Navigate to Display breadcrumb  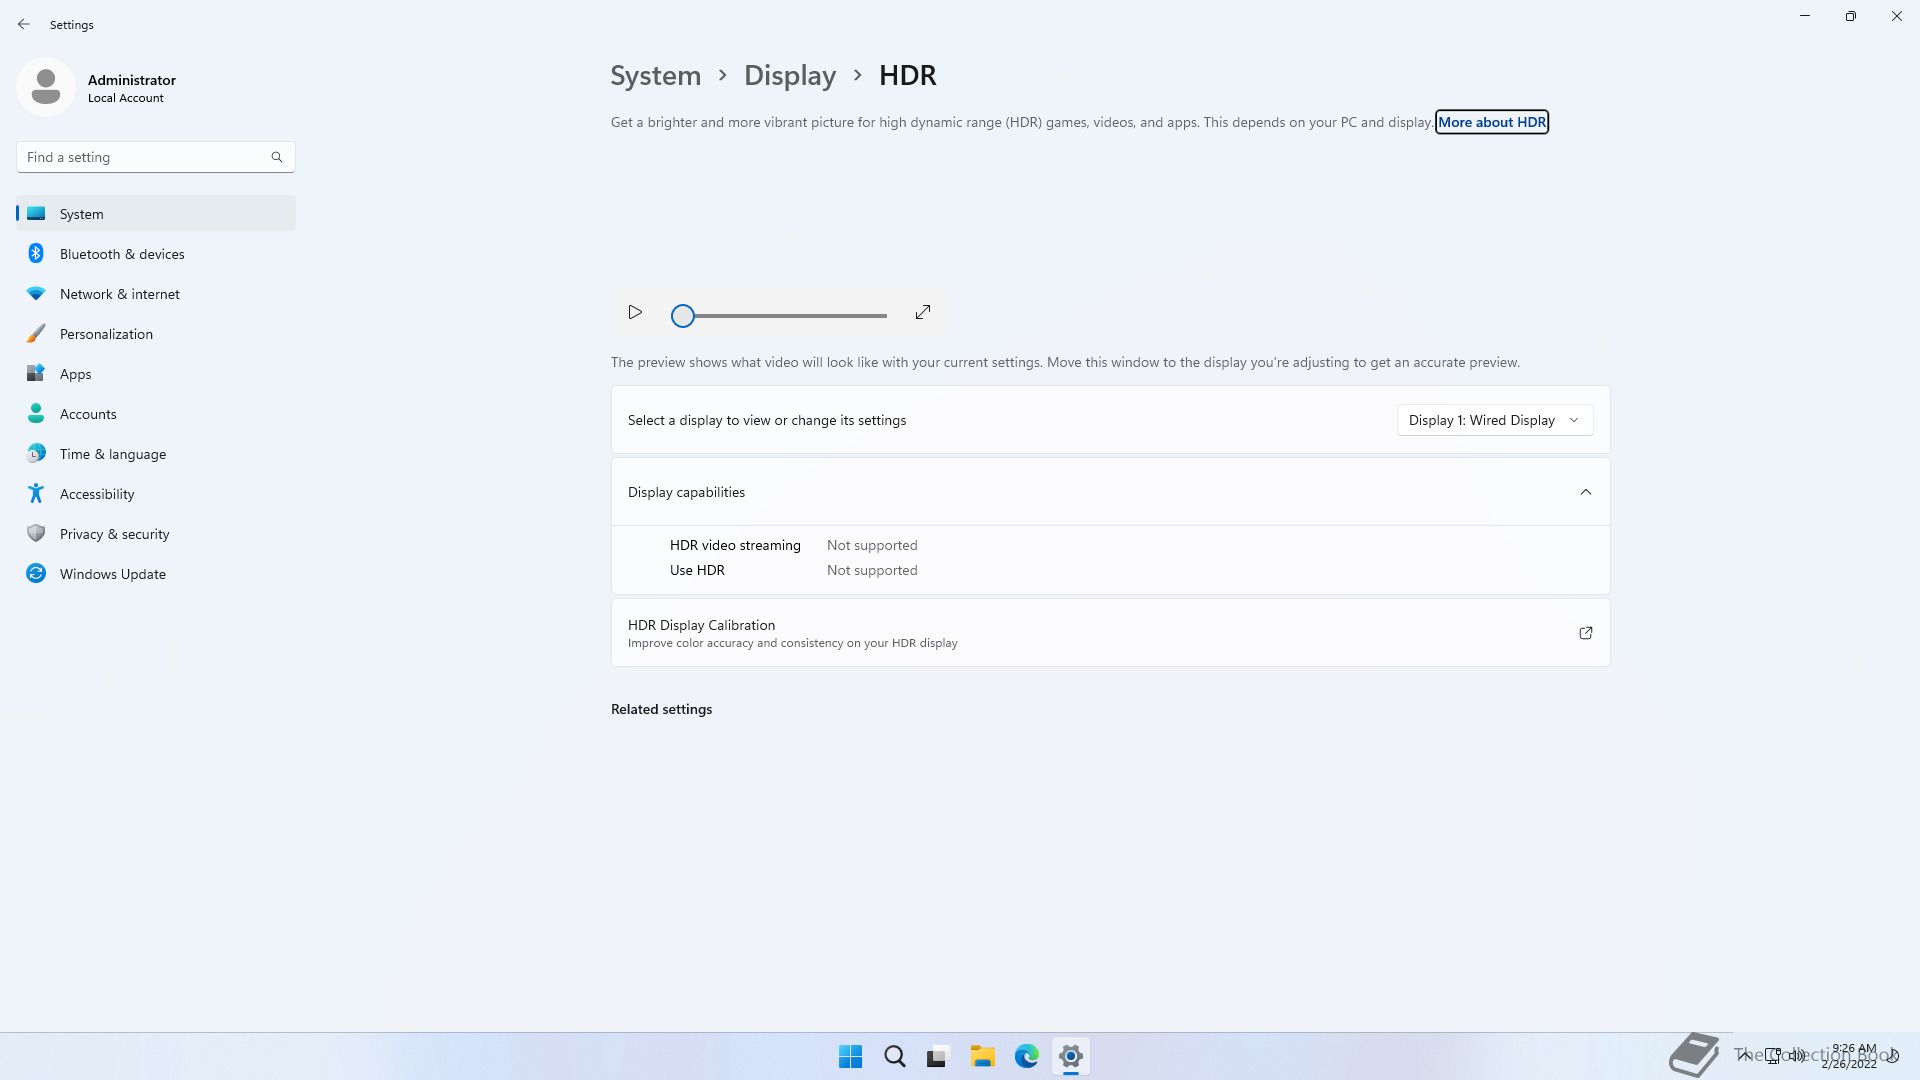(x=789, y=76)
